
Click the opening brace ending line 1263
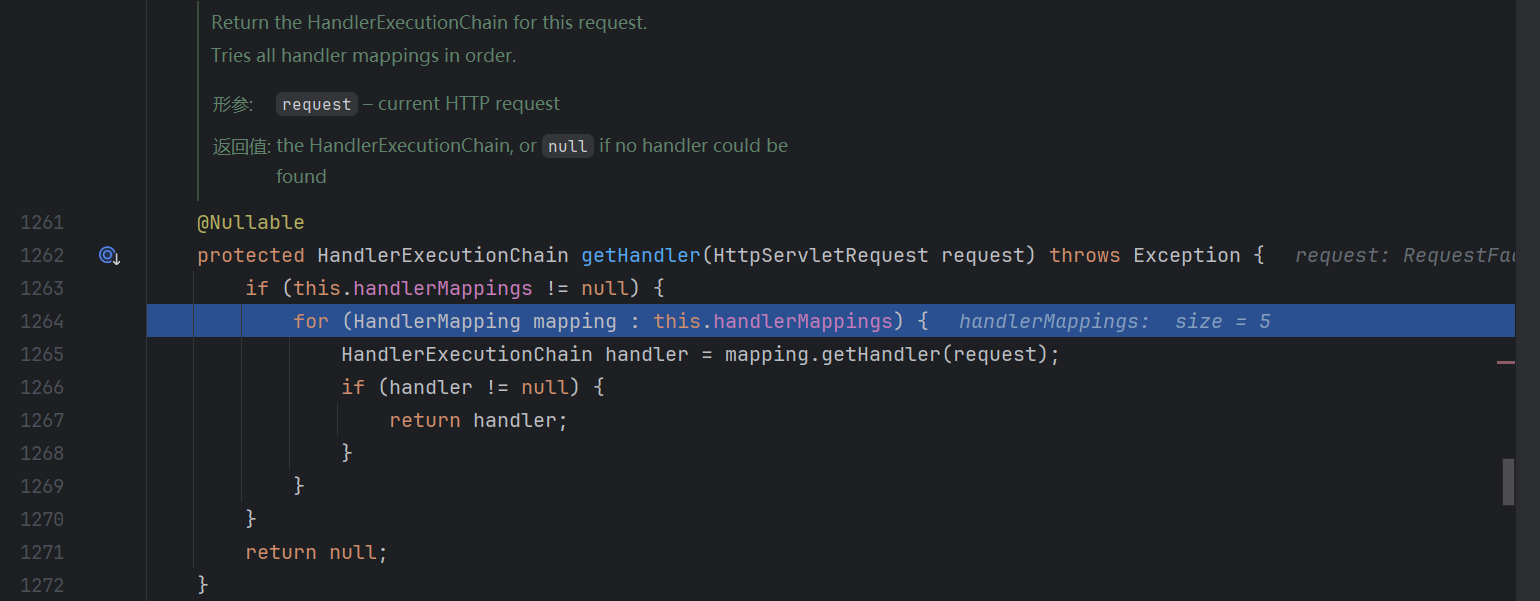pos(659,288)
